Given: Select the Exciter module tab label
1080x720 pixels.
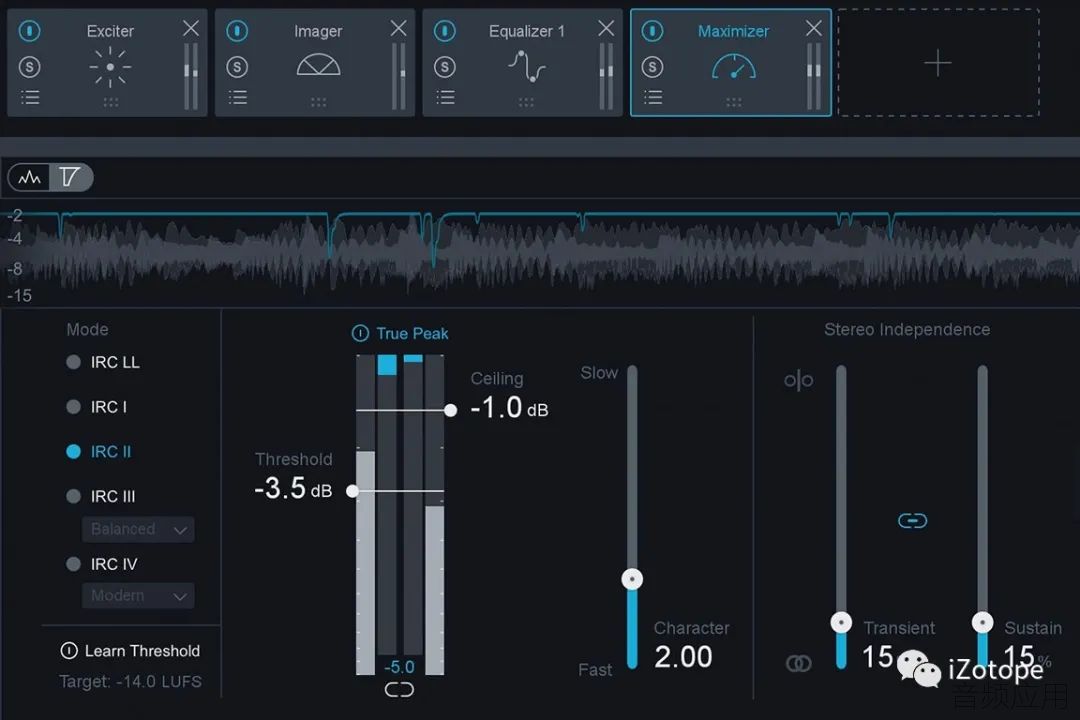Looking at the screenshot, I should tap(110, 31).
